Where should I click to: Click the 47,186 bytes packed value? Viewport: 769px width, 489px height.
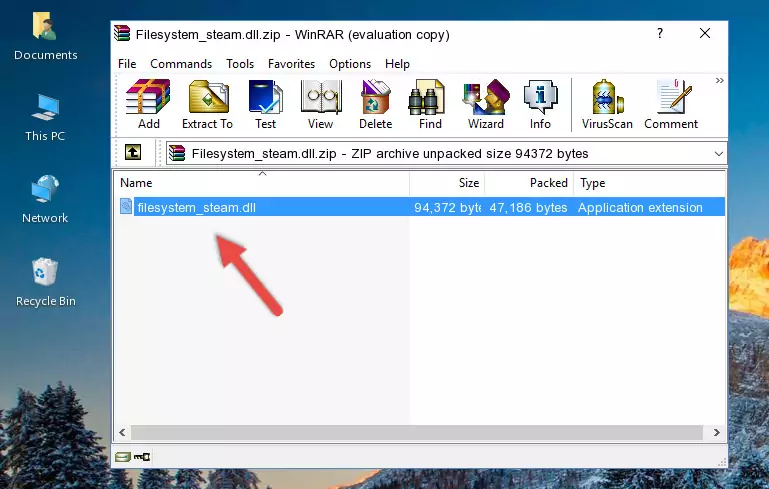[528, 207]
